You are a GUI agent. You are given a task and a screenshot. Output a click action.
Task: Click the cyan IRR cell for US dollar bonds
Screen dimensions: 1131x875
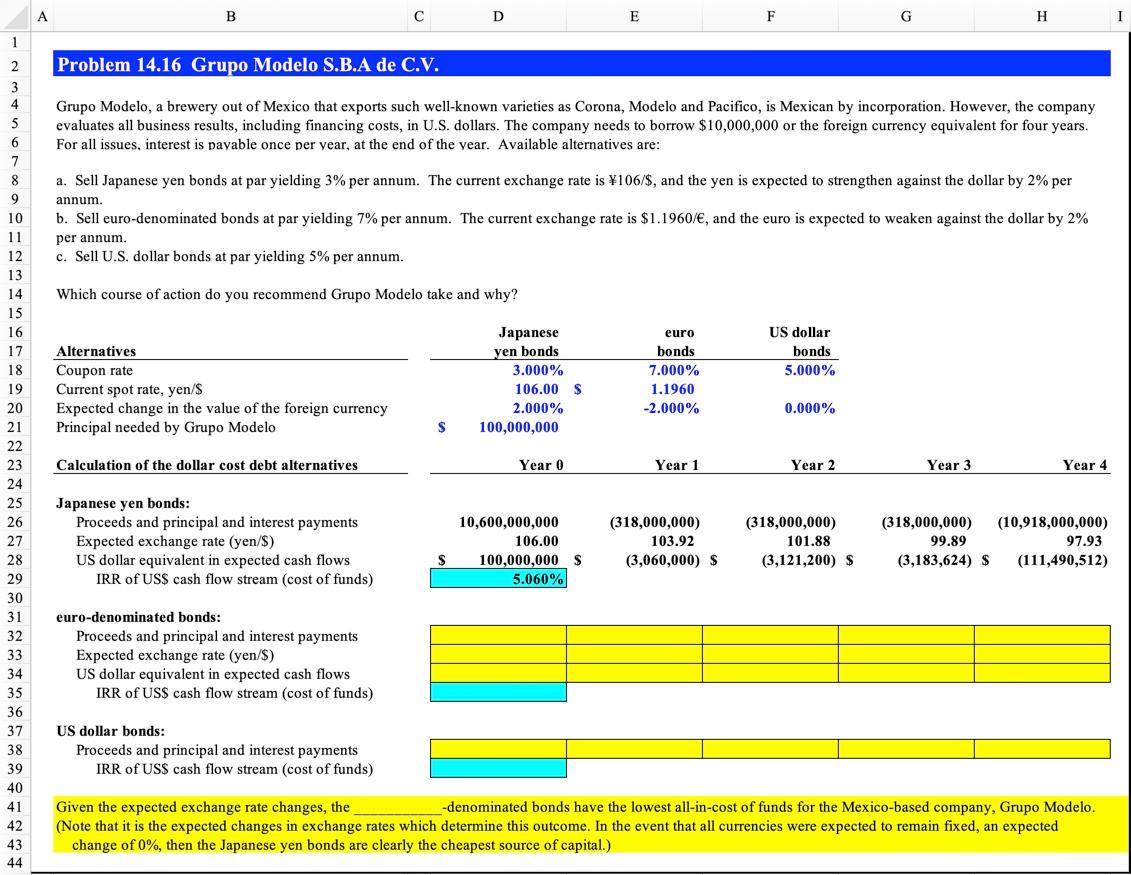(498, 769)
